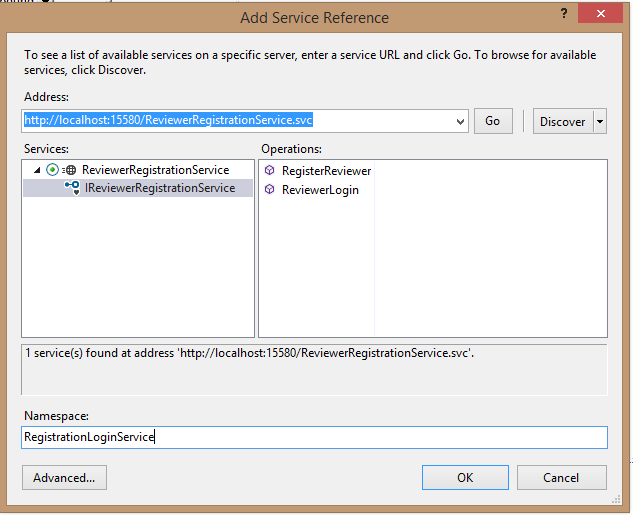Click the resize grip in the dialog corner
Image resolution: width=633 pixels, height=515 pixels.
point(616,499)
